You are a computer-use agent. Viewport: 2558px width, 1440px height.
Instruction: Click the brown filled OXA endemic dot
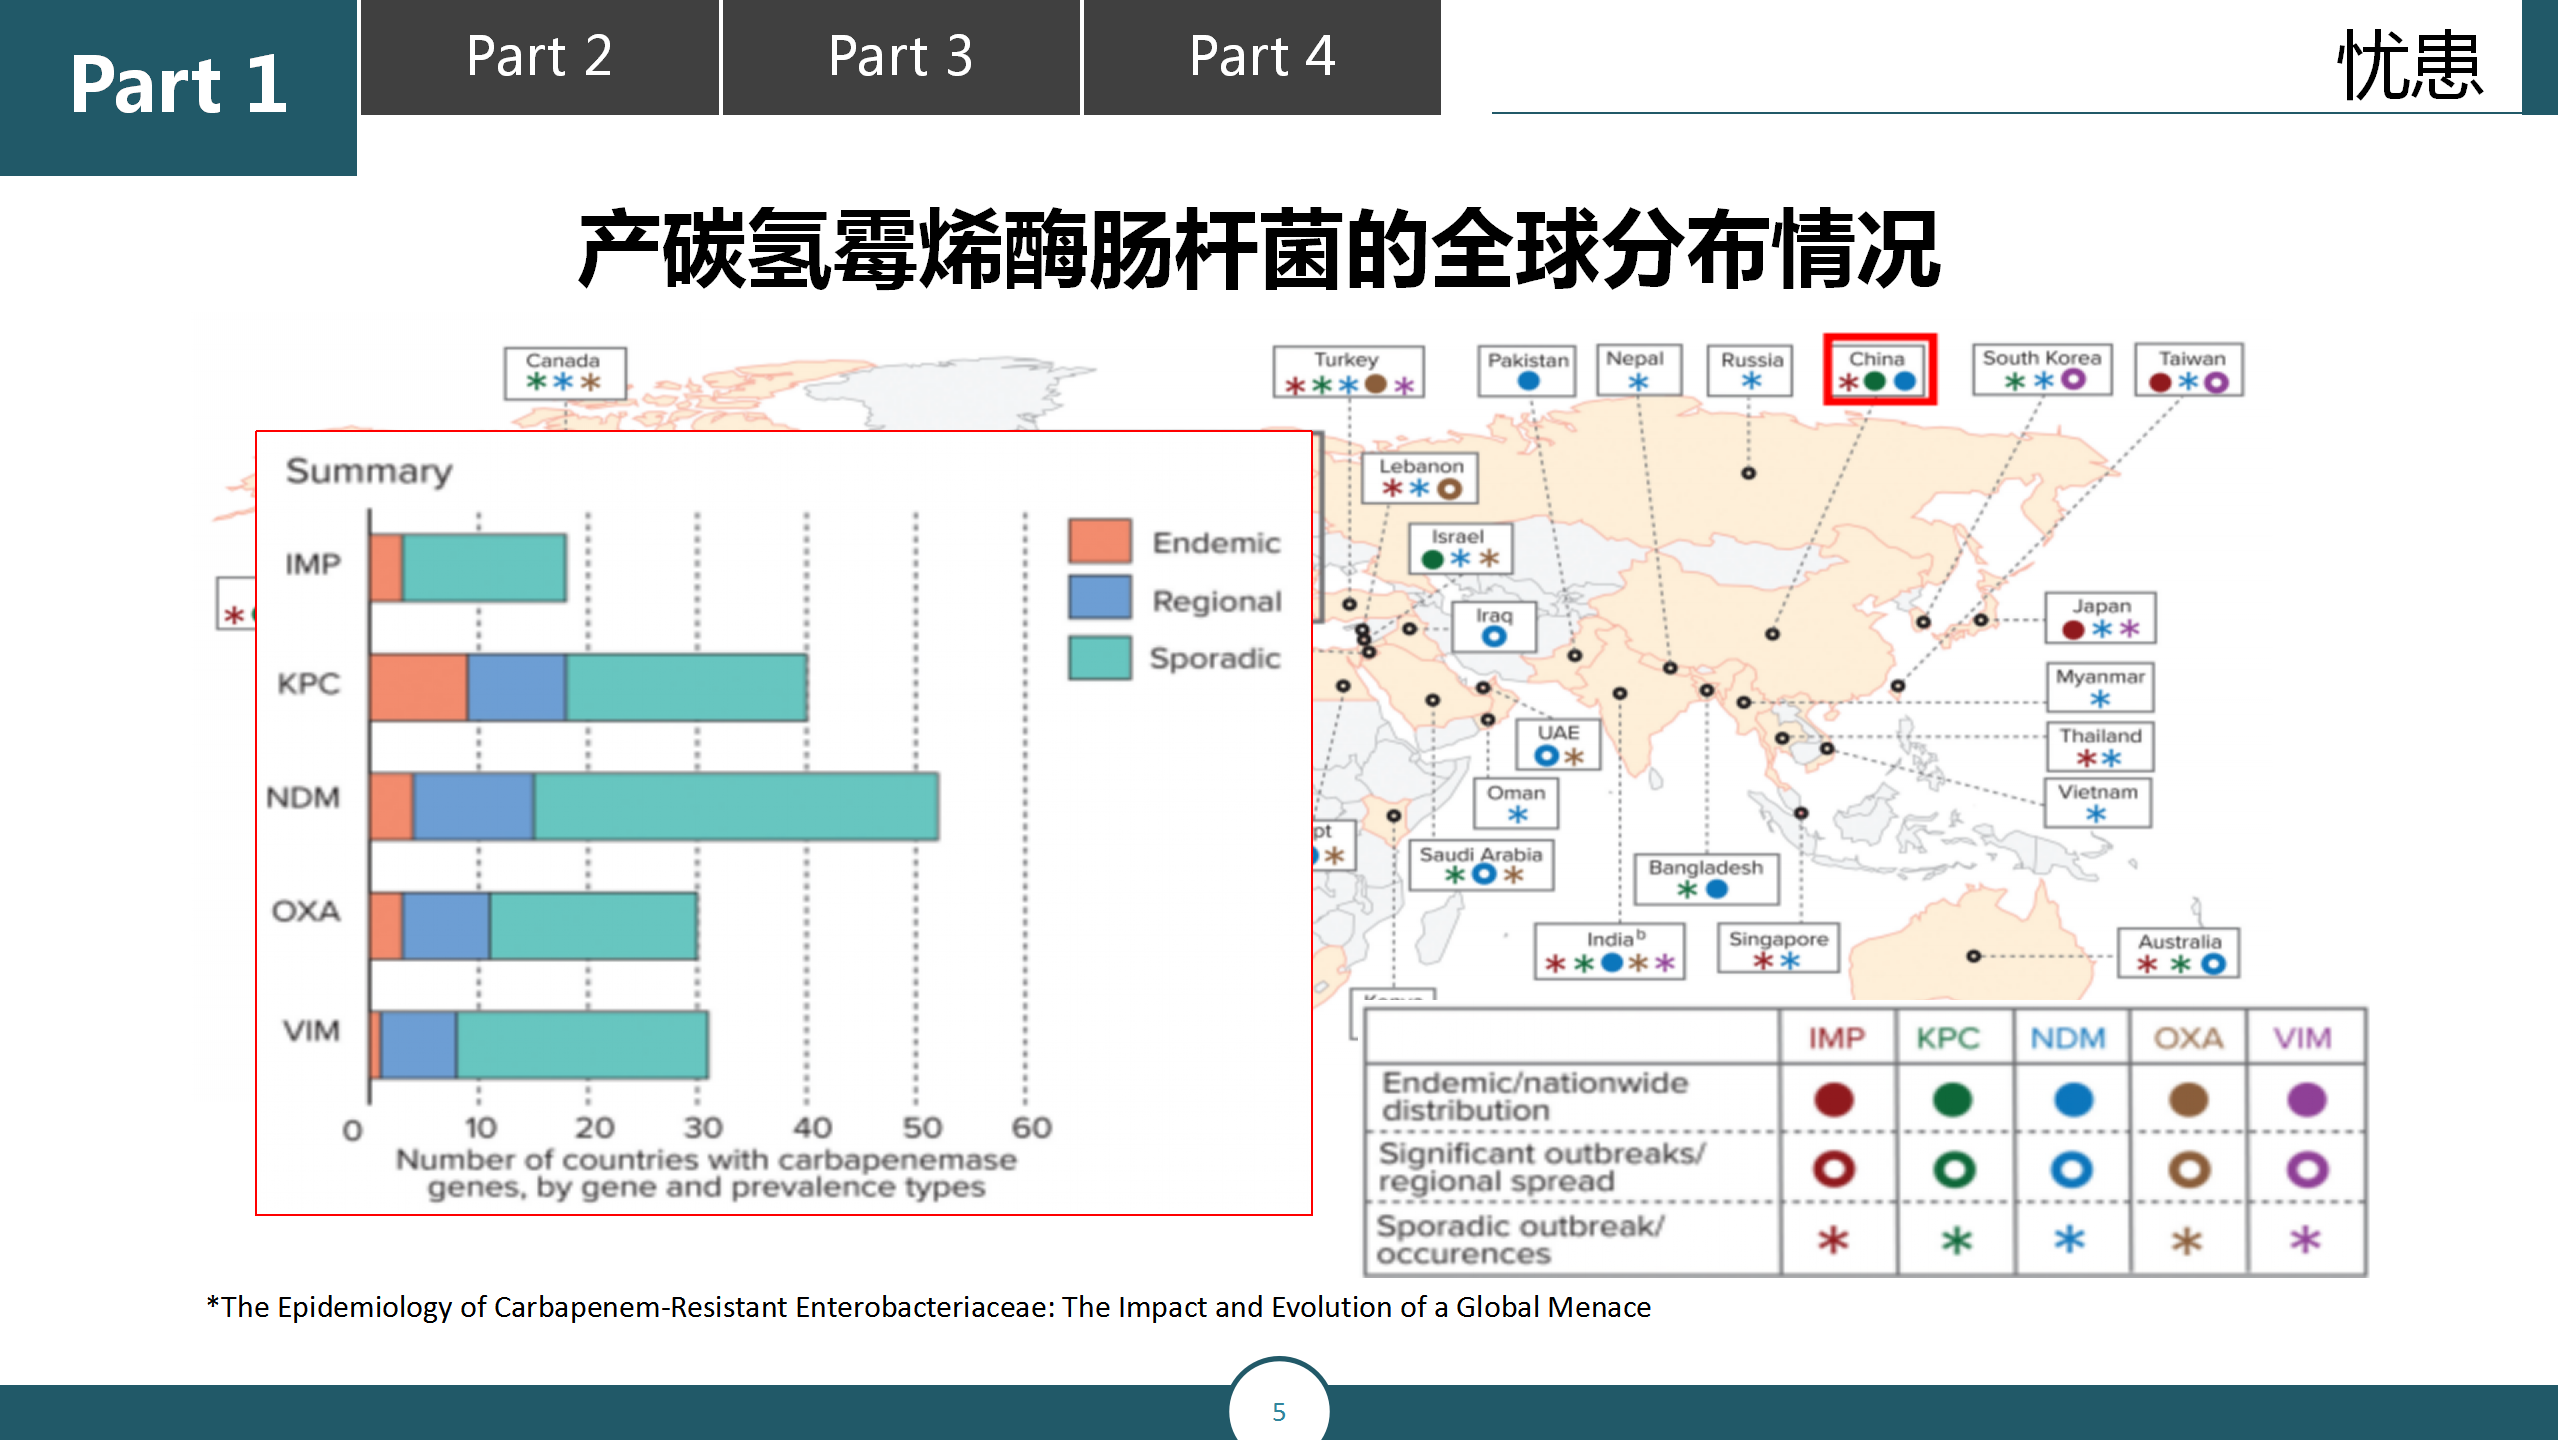pyautogui.click(x=2188, y=1100)
